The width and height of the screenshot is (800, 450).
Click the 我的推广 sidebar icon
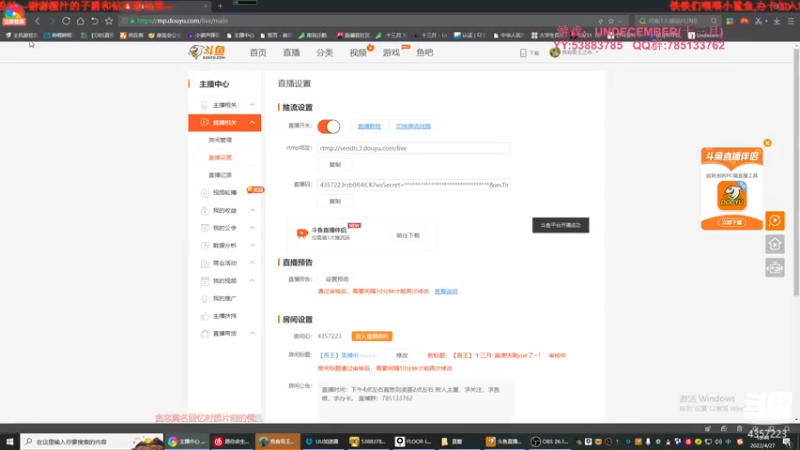click(x=204, y=298)
